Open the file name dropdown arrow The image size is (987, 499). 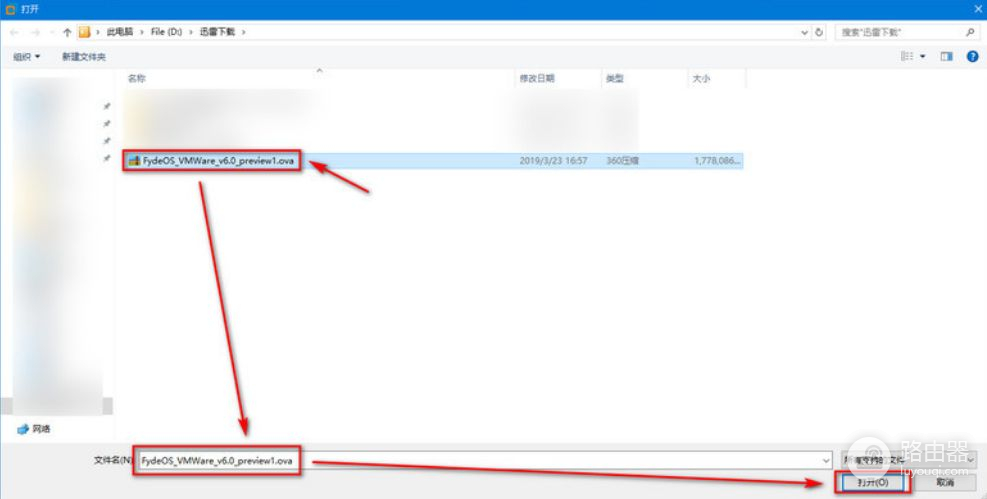[826, 461]
